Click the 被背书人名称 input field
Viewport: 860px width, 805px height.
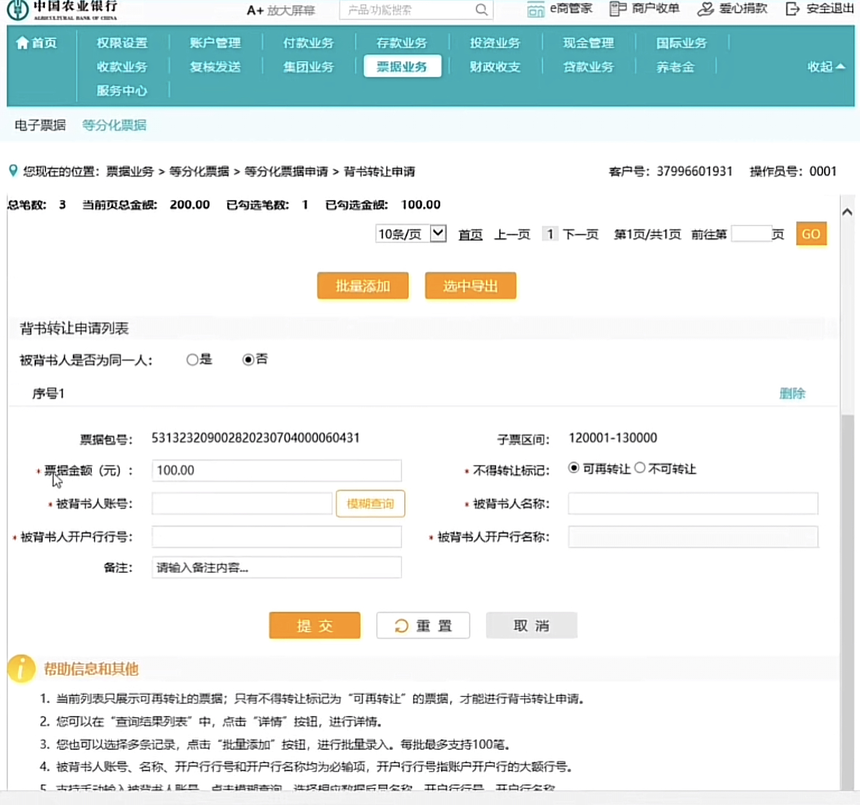pos(693,503)
